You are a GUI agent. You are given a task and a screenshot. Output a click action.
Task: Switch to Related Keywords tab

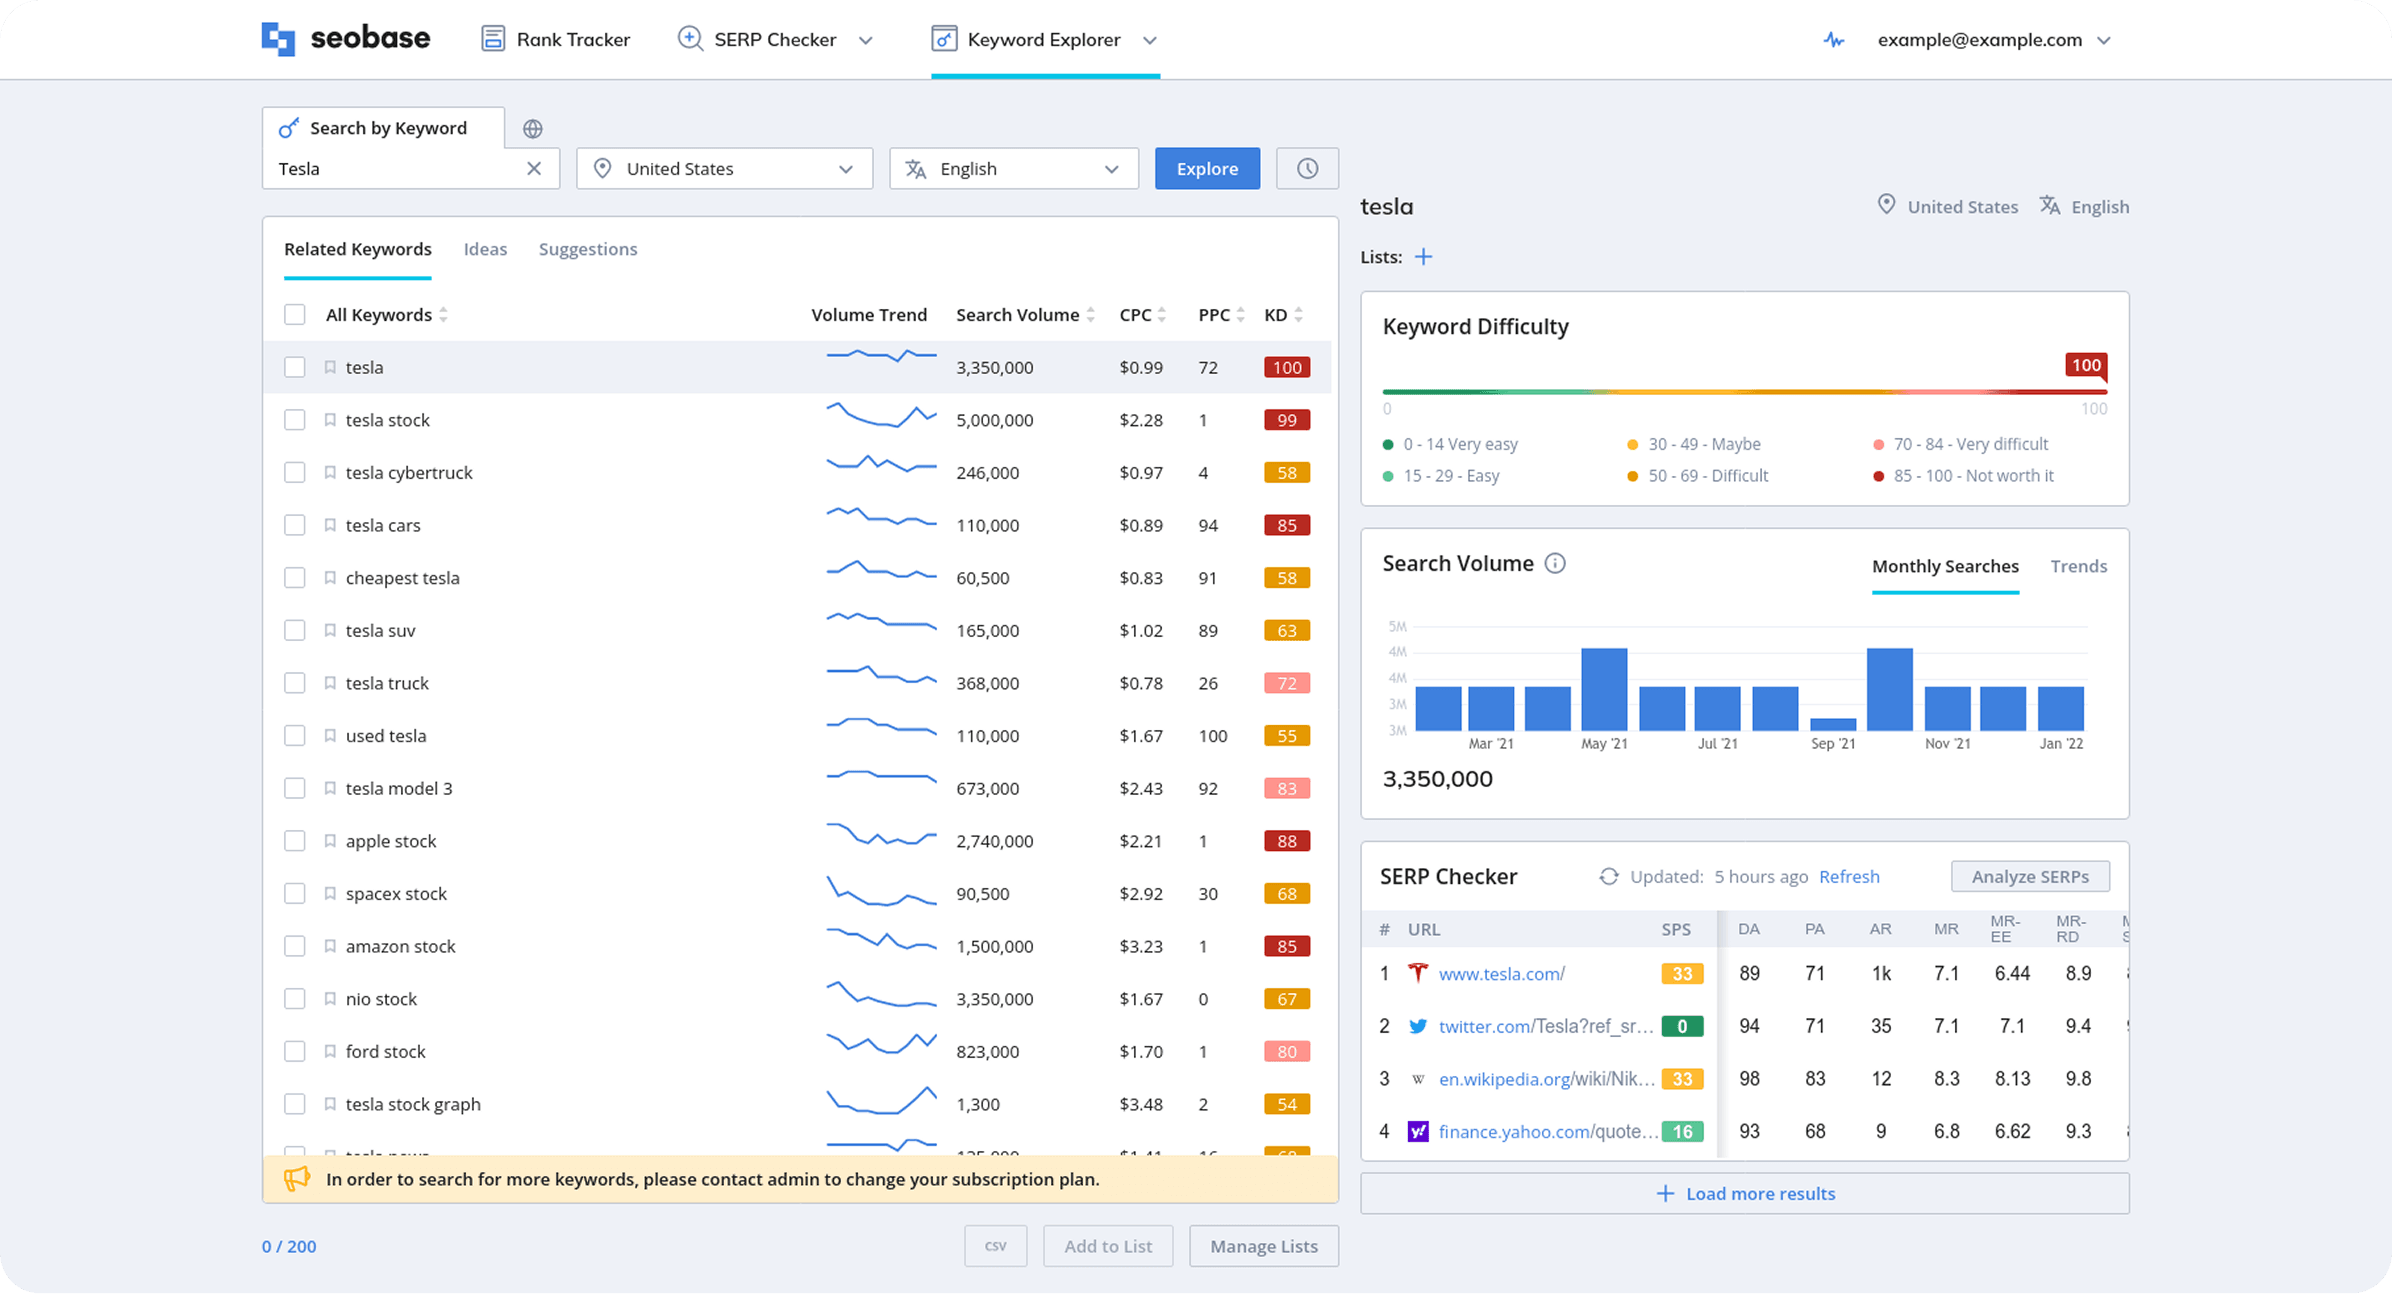click(x=358, y=249)
